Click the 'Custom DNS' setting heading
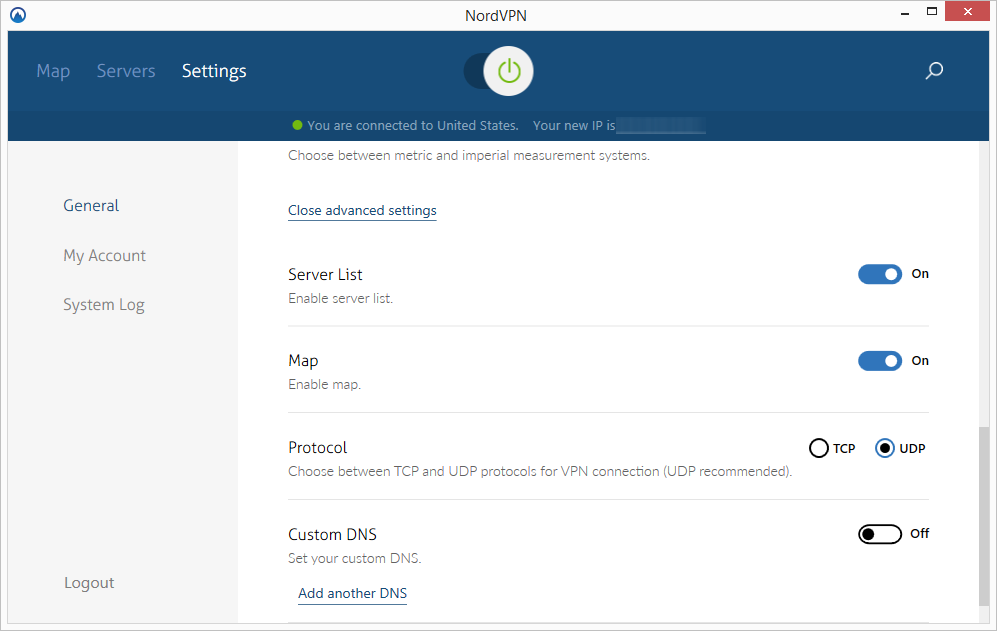997x631 pixels. (x=333, y=535)
